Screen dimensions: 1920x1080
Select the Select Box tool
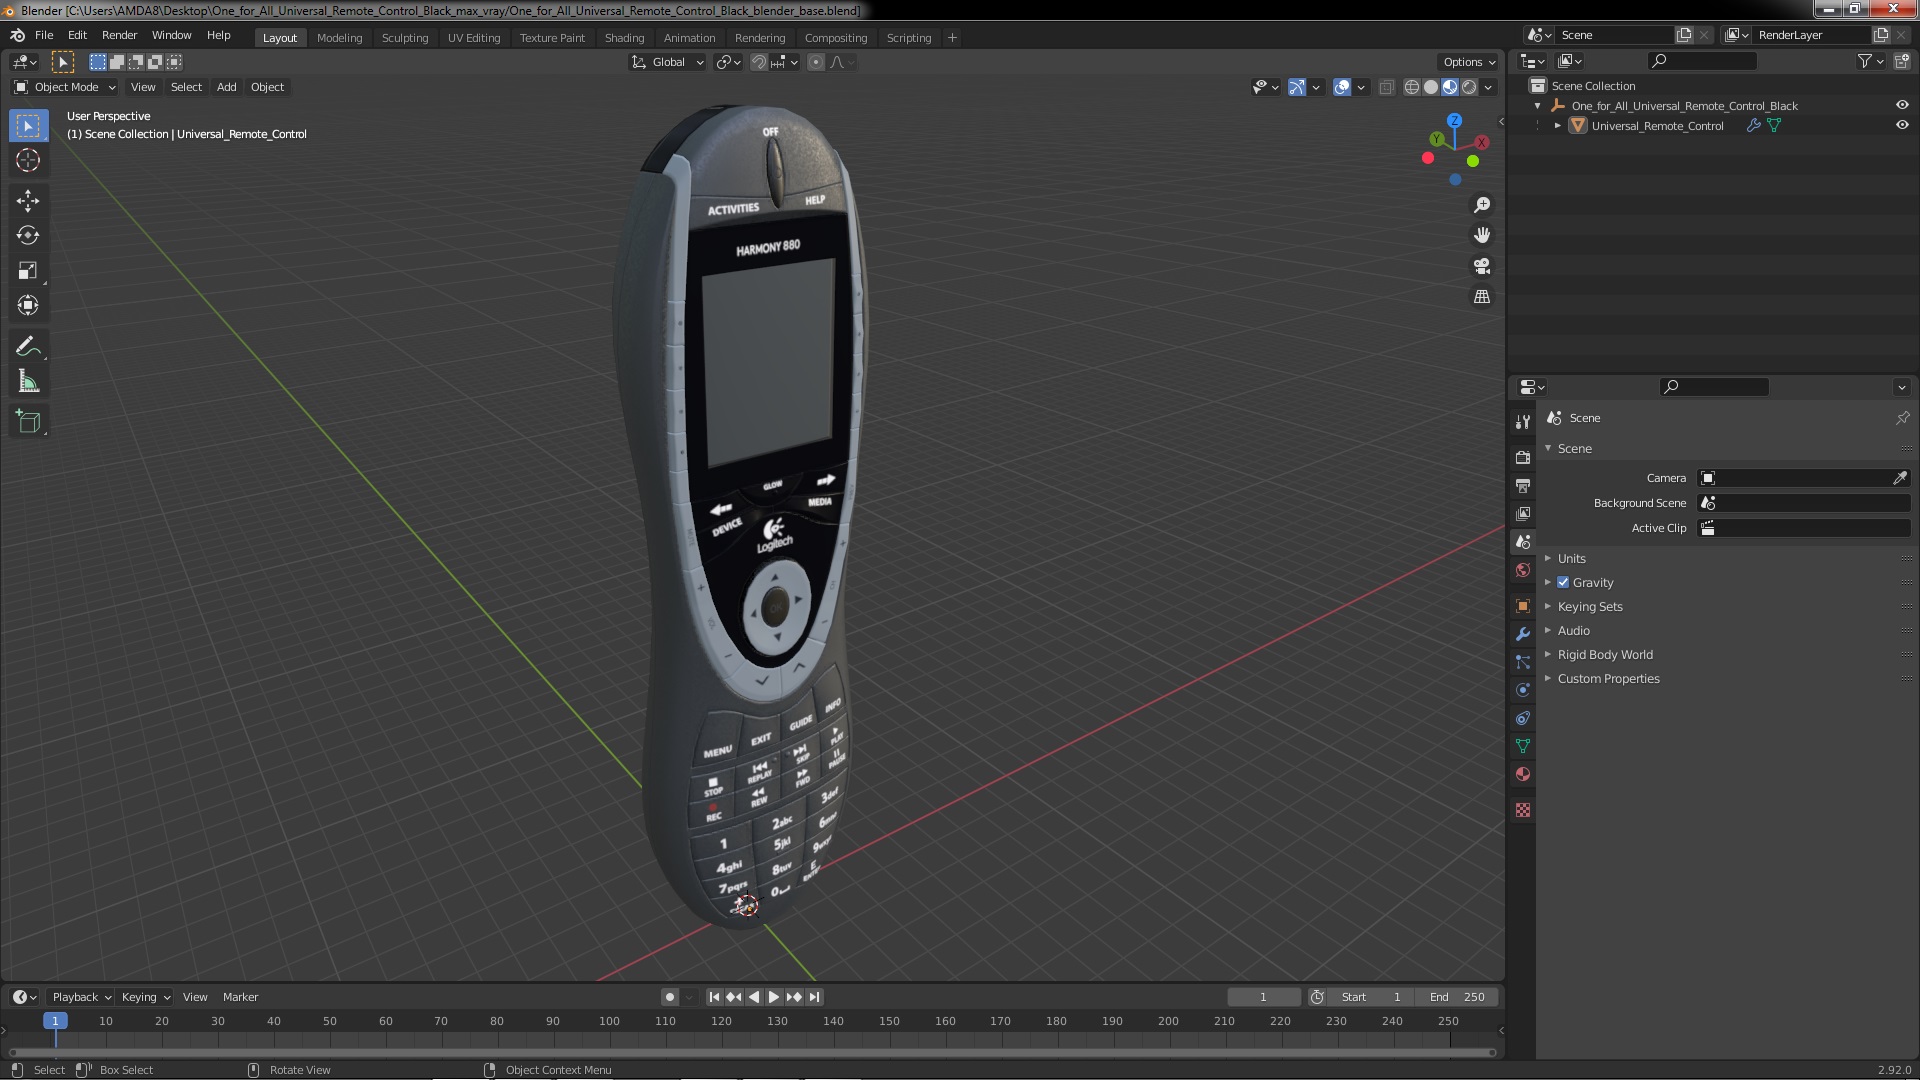click(28, 126)
